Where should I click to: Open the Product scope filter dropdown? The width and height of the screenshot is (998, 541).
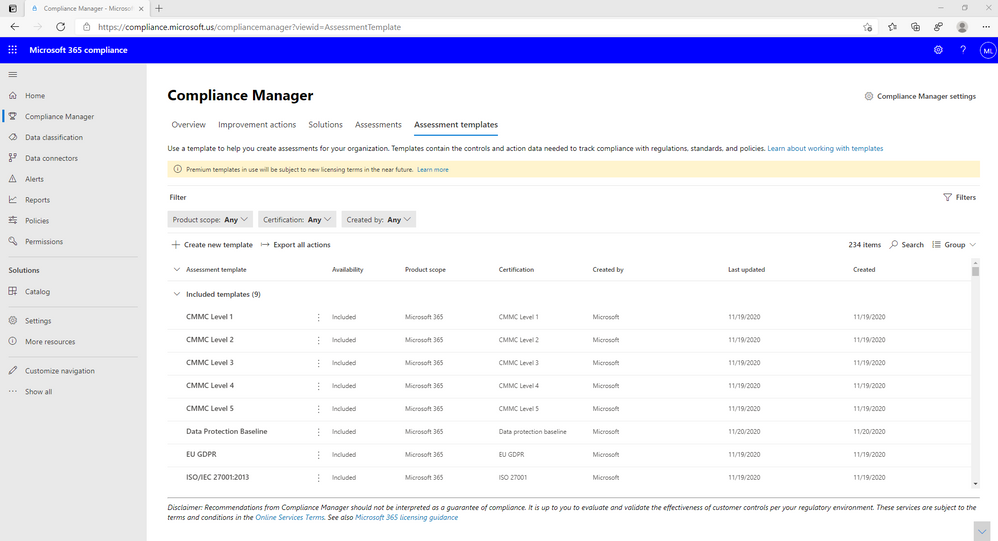[x=210, y=220]
